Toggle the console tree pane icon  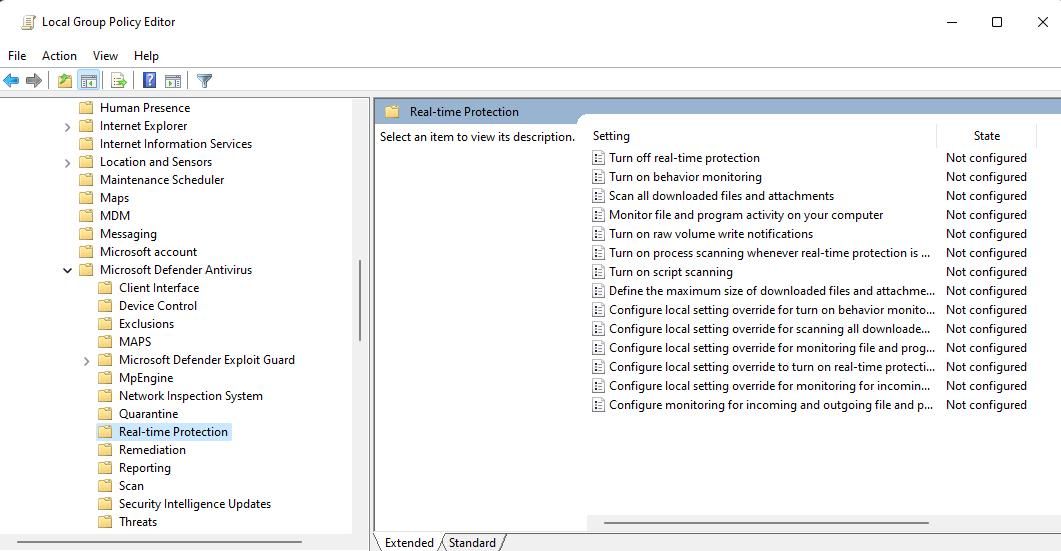point(89,81)
